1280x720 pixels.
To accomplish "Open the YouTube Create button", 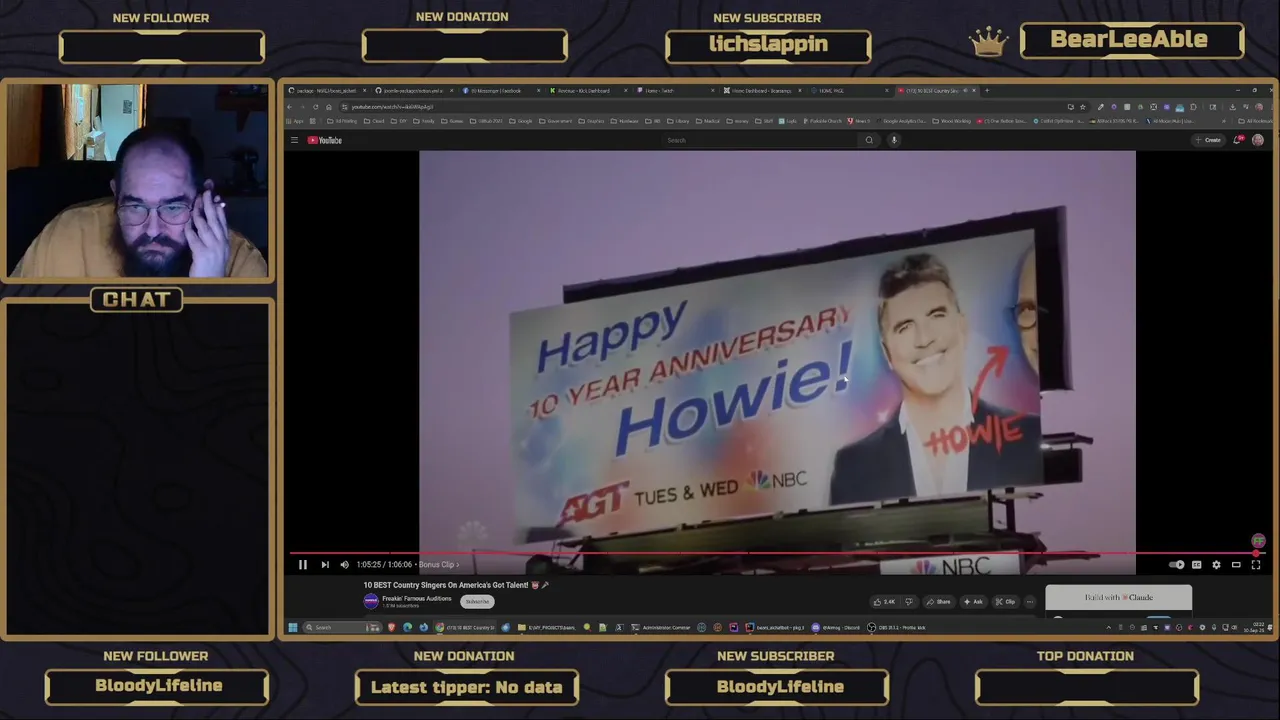I will [1209, 140].
